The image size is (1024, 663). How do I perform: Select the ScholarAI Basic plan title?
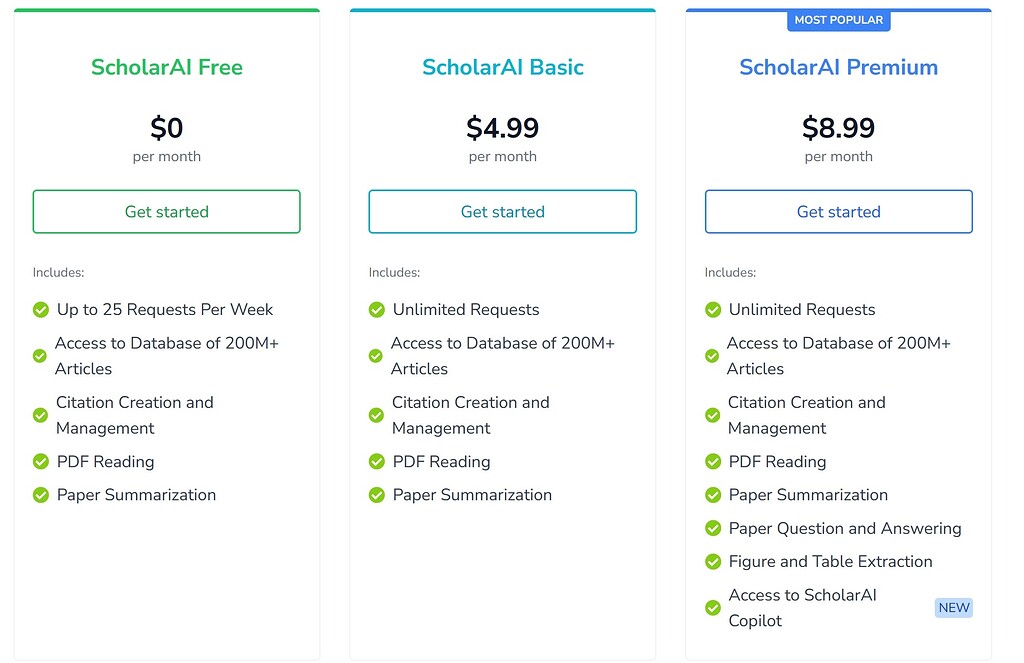tap(502, 67)
